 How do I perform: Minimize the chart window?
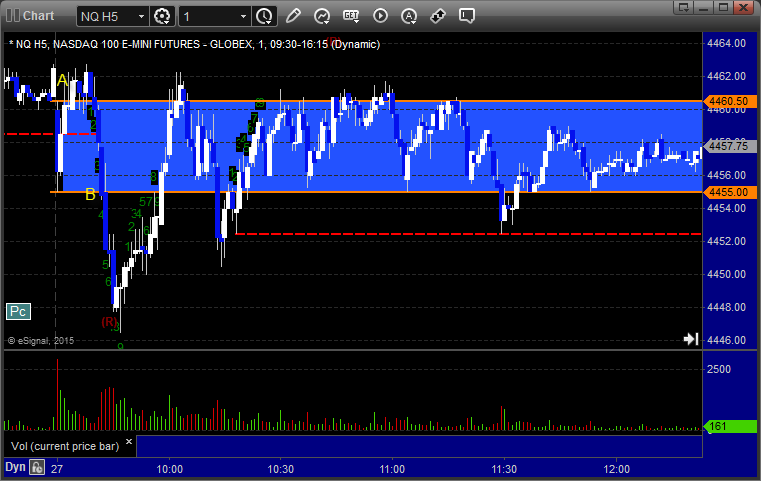point(704,7)
